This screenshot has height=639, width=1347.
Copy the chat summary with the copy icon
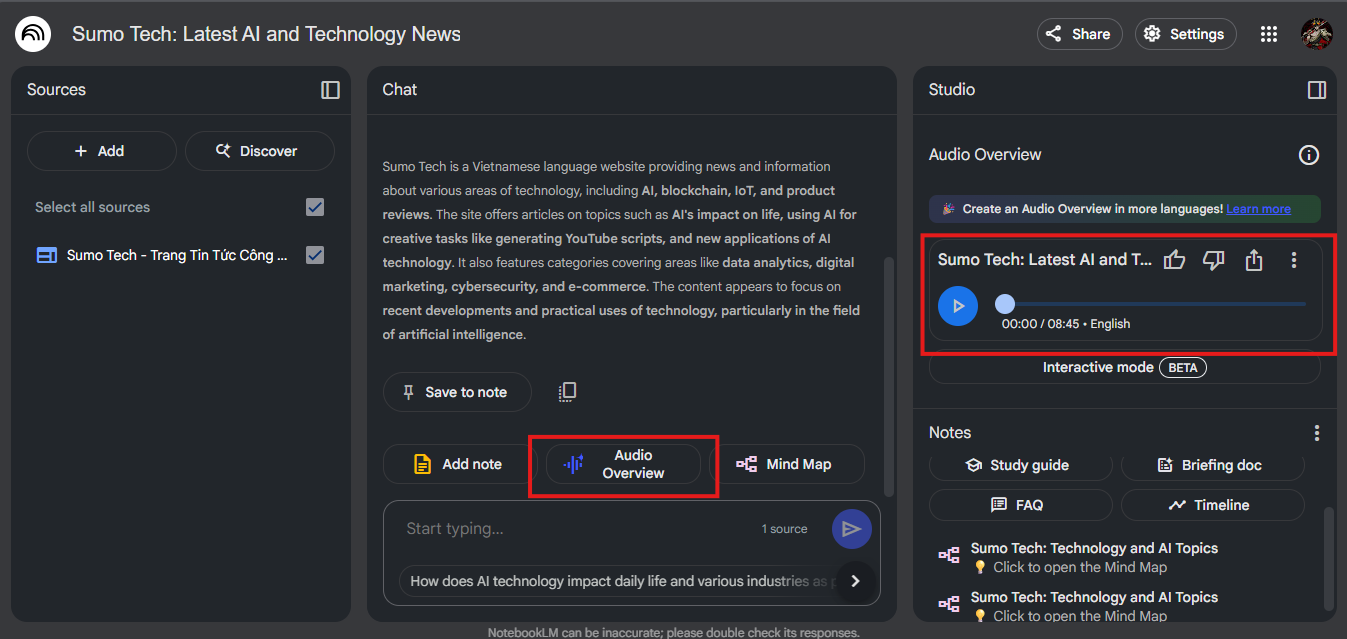[567, 392]
